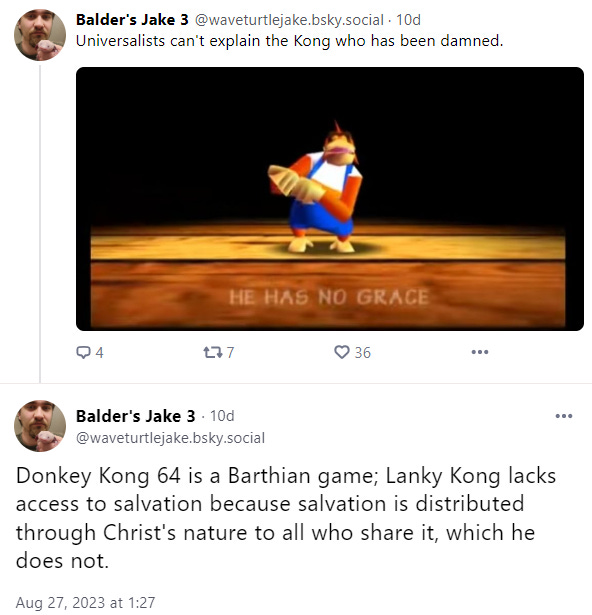This screenshot has height=615, width=592.
Task: Click the reply count number 4
Action: (x=100, y=353)
